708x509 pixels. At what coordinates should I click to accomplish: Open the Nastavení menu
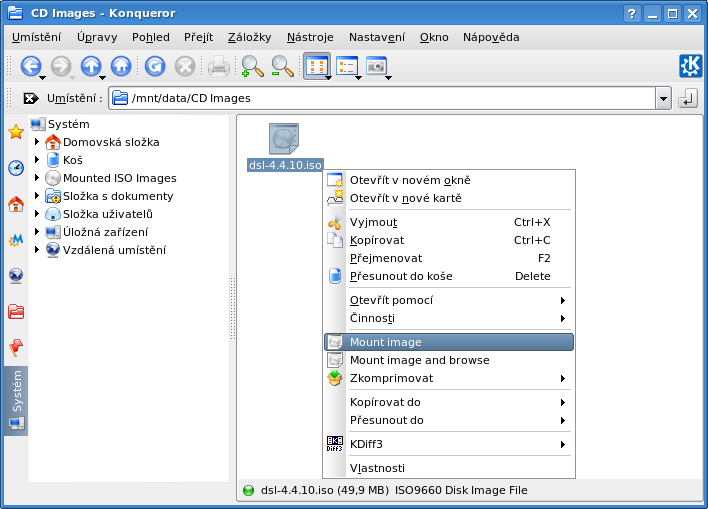coord(377,37)
